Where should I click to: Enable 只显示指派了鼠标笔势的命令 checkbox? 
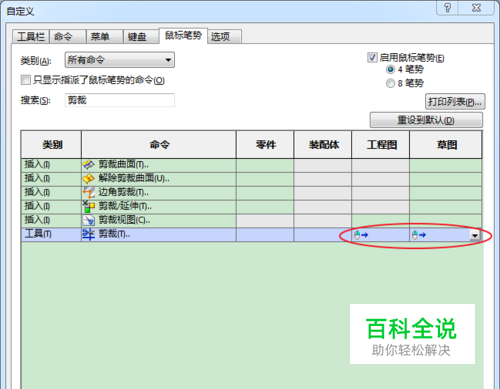(x=25, y=80)
